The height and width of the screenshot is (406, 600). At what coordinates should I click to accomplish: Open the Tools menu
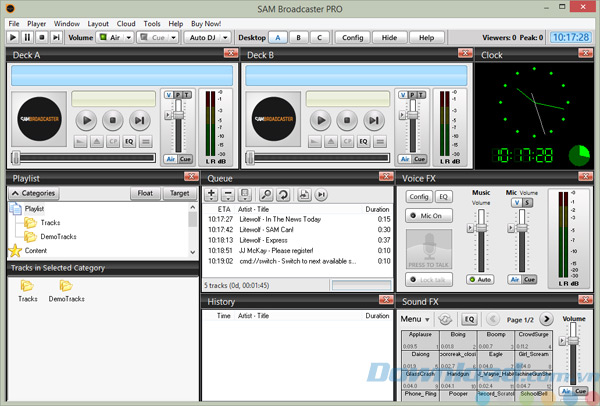click(x=152, y=24)
